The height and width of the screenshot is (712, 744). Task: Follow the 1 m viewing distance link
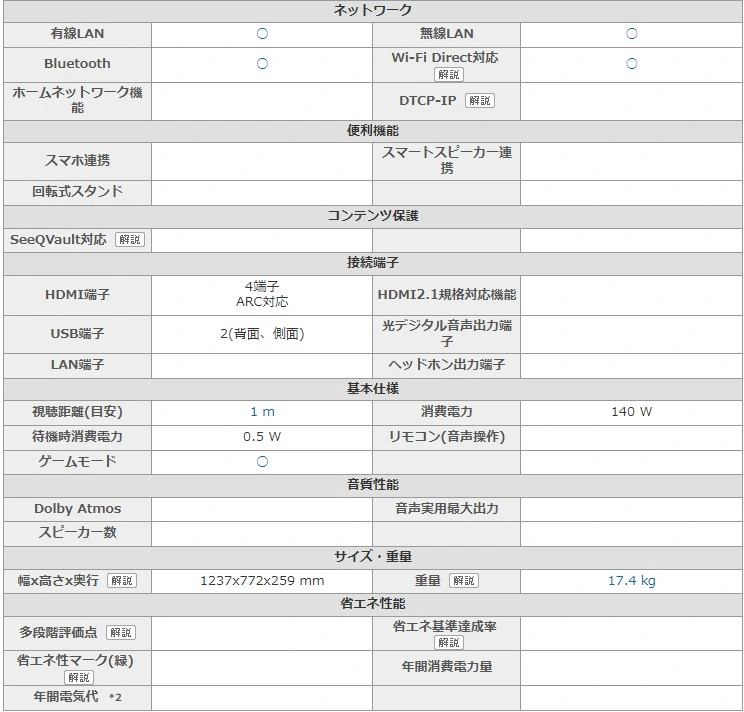262,412
